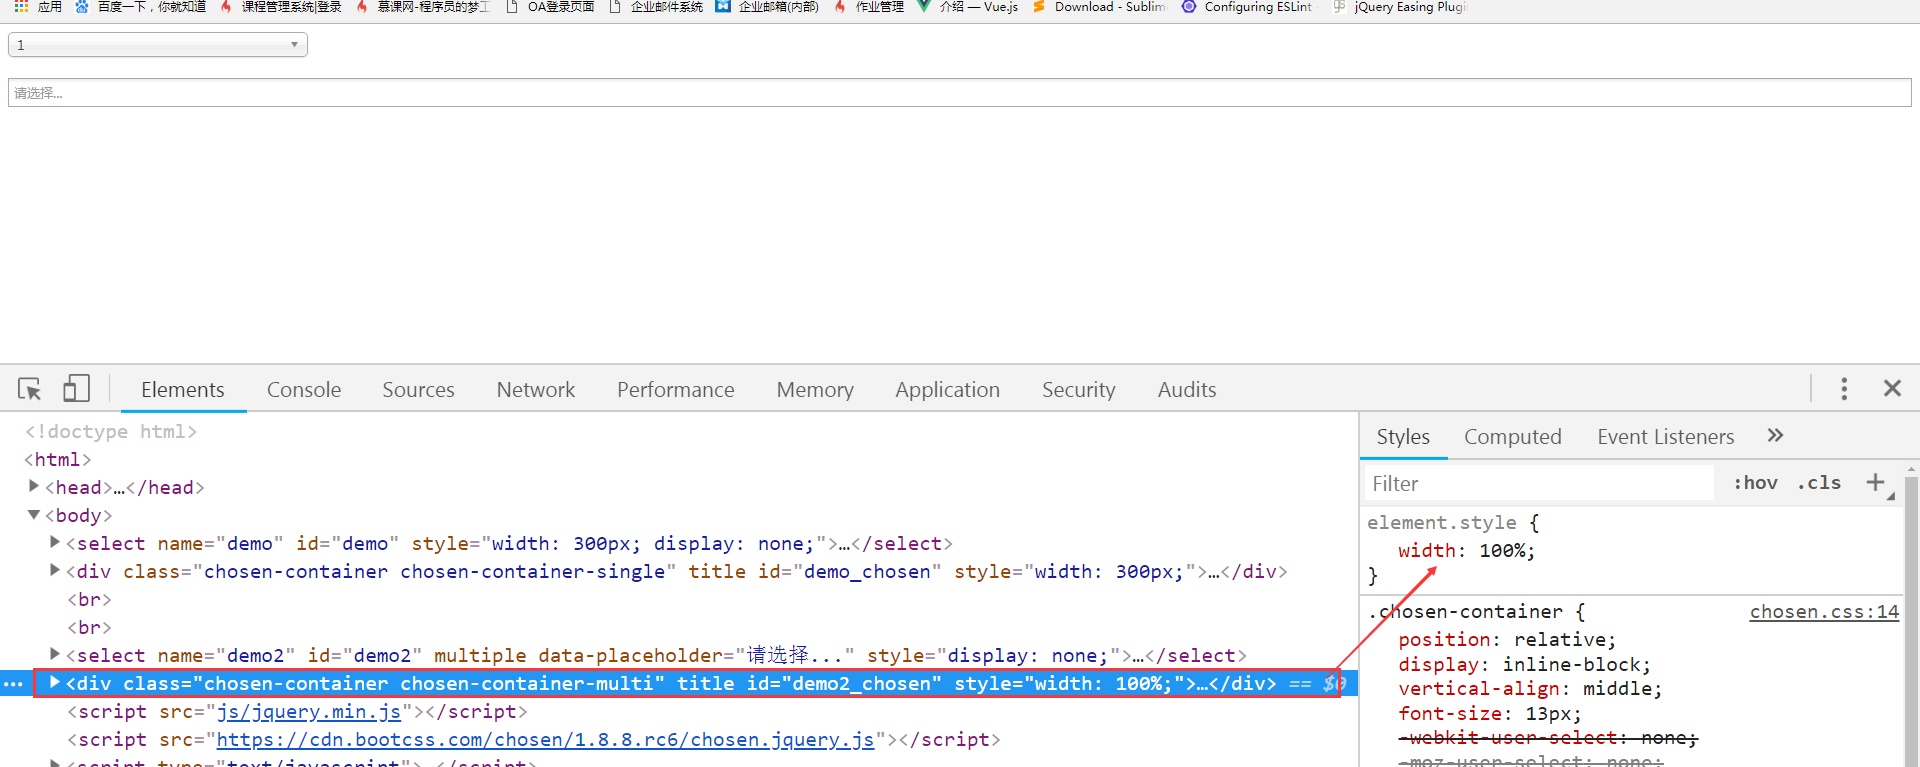Follow the js/jquery.min.js script link
Screen dimensions: 1920x767
point(309,712)
